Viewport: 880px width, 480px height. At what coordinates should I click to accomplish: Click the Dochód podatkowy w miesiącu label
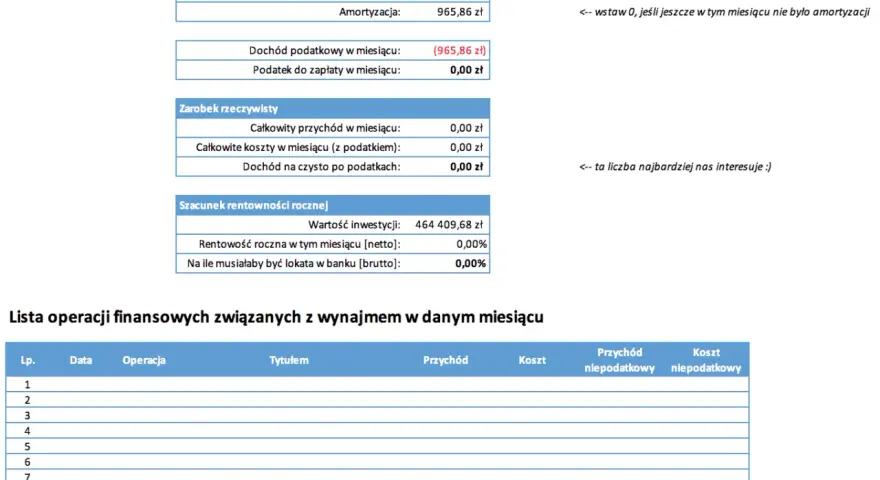(x=324, y=51)
